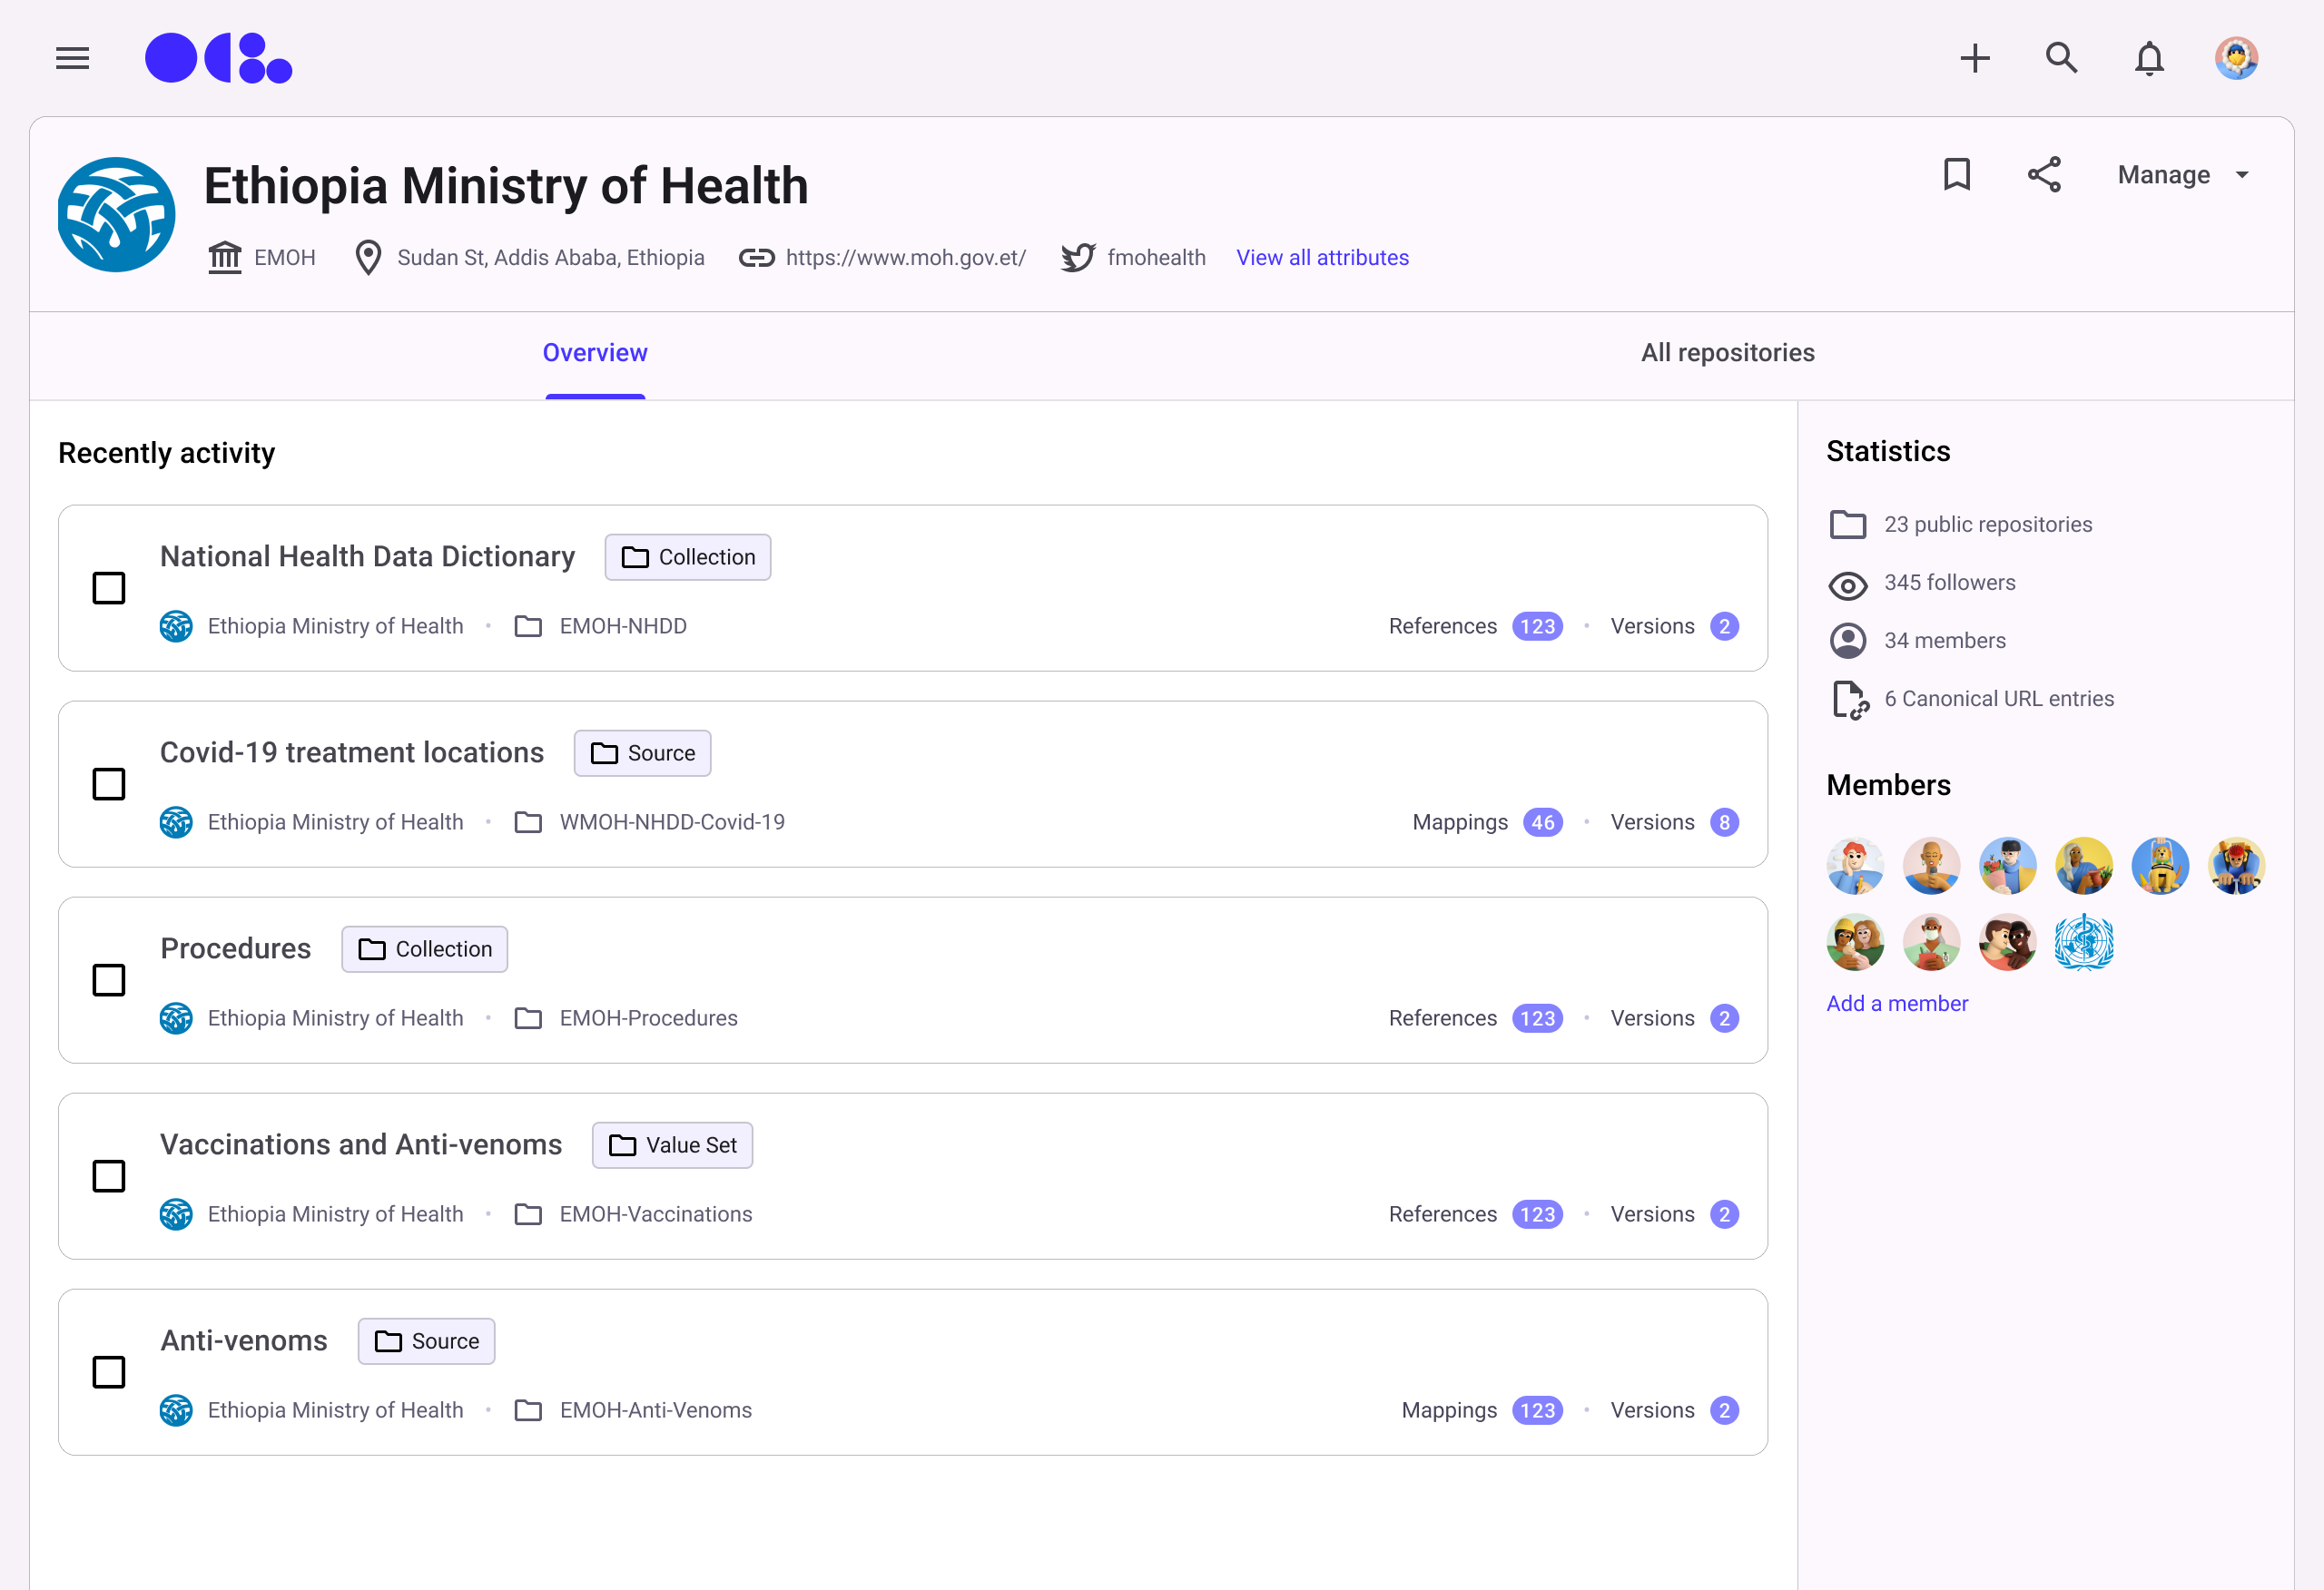Open the user profile avatar top right
The image size is (2324, 1590).
click(x=2236, y=58)
